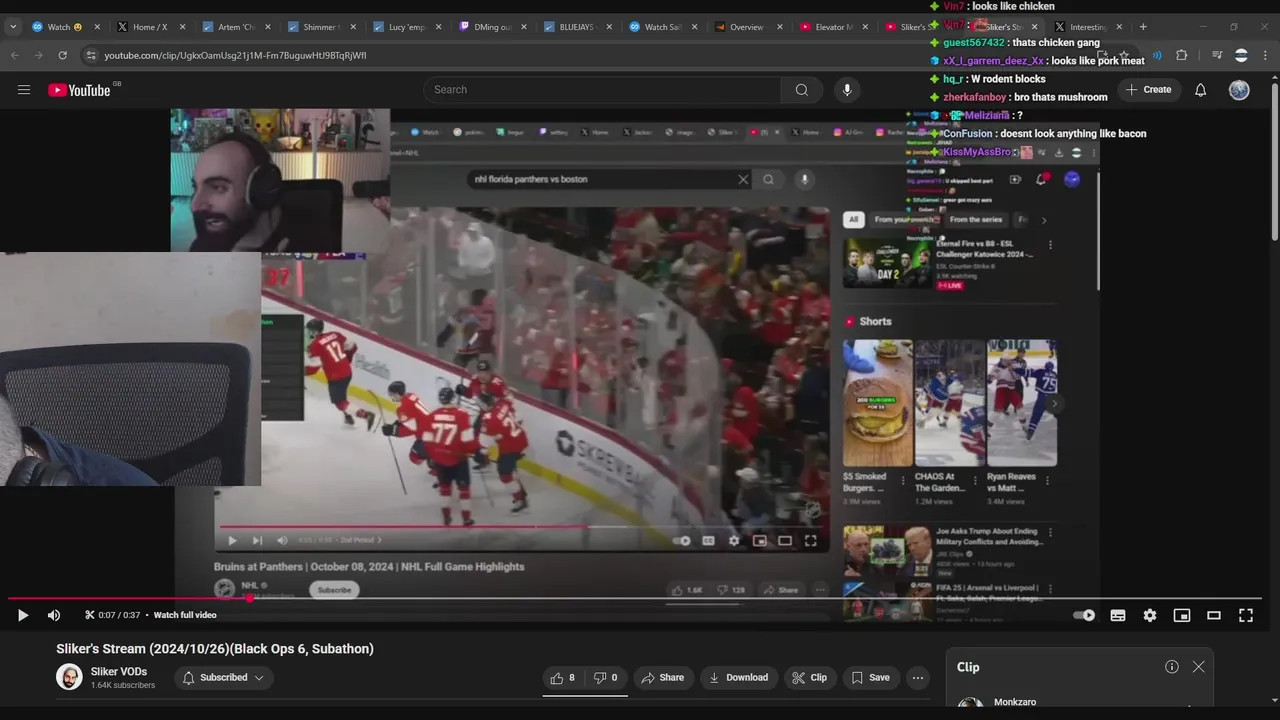Image resolution: width=1280 pixels, height=720 pixels.
Task: Click the Watch full video link
Action: 185,615
